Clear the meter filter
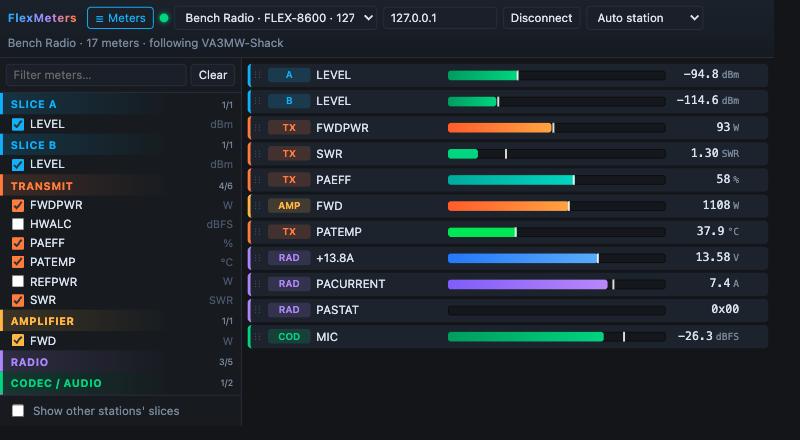 tap(213, 75)
